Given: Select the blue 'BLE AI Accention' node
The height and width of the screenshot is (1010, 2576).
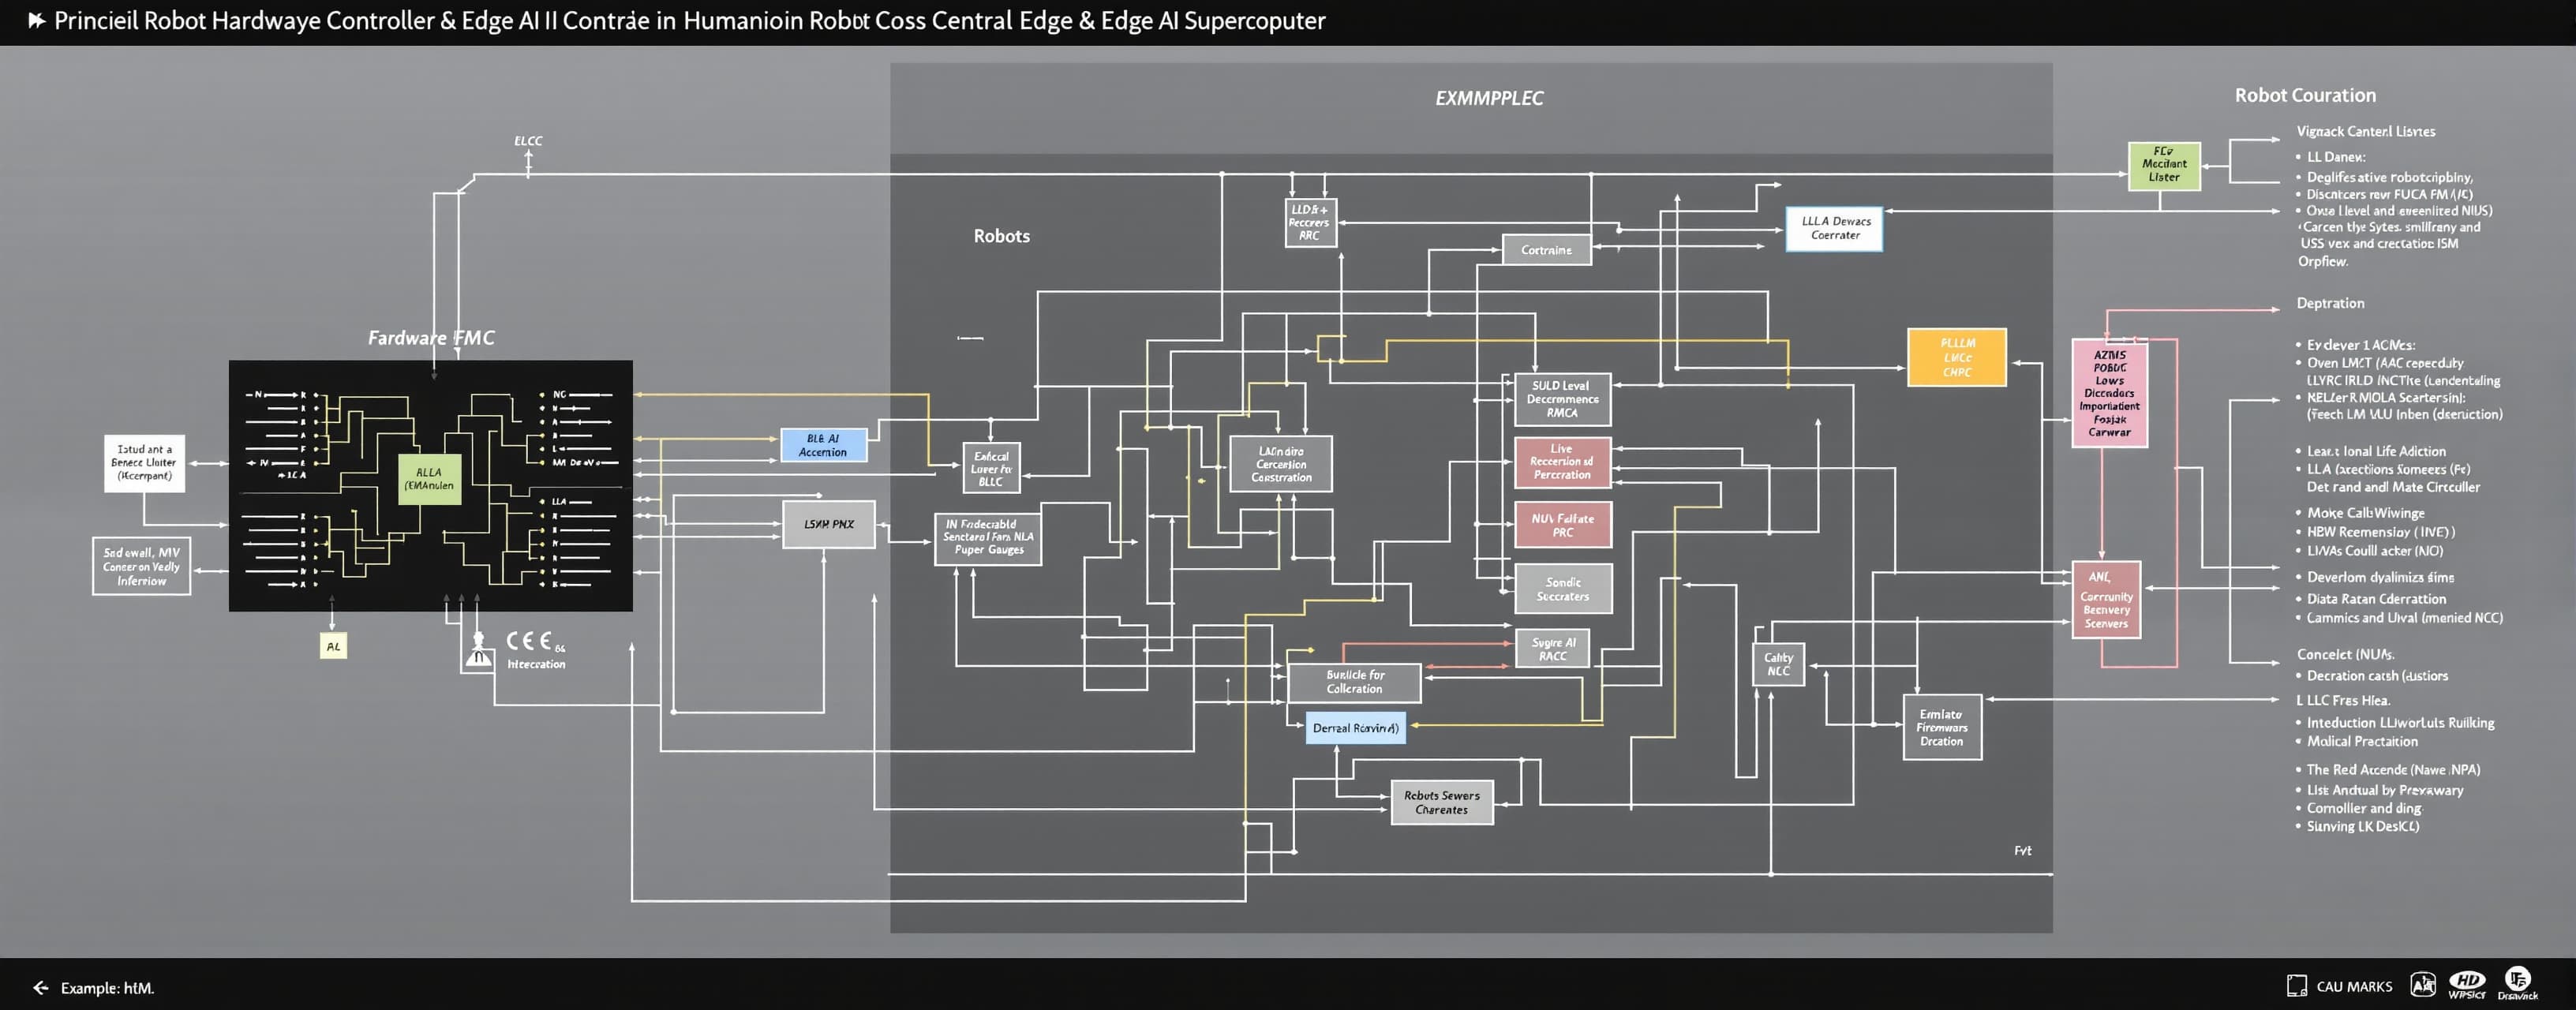Looking at the screenshot, I should point(823,446).
